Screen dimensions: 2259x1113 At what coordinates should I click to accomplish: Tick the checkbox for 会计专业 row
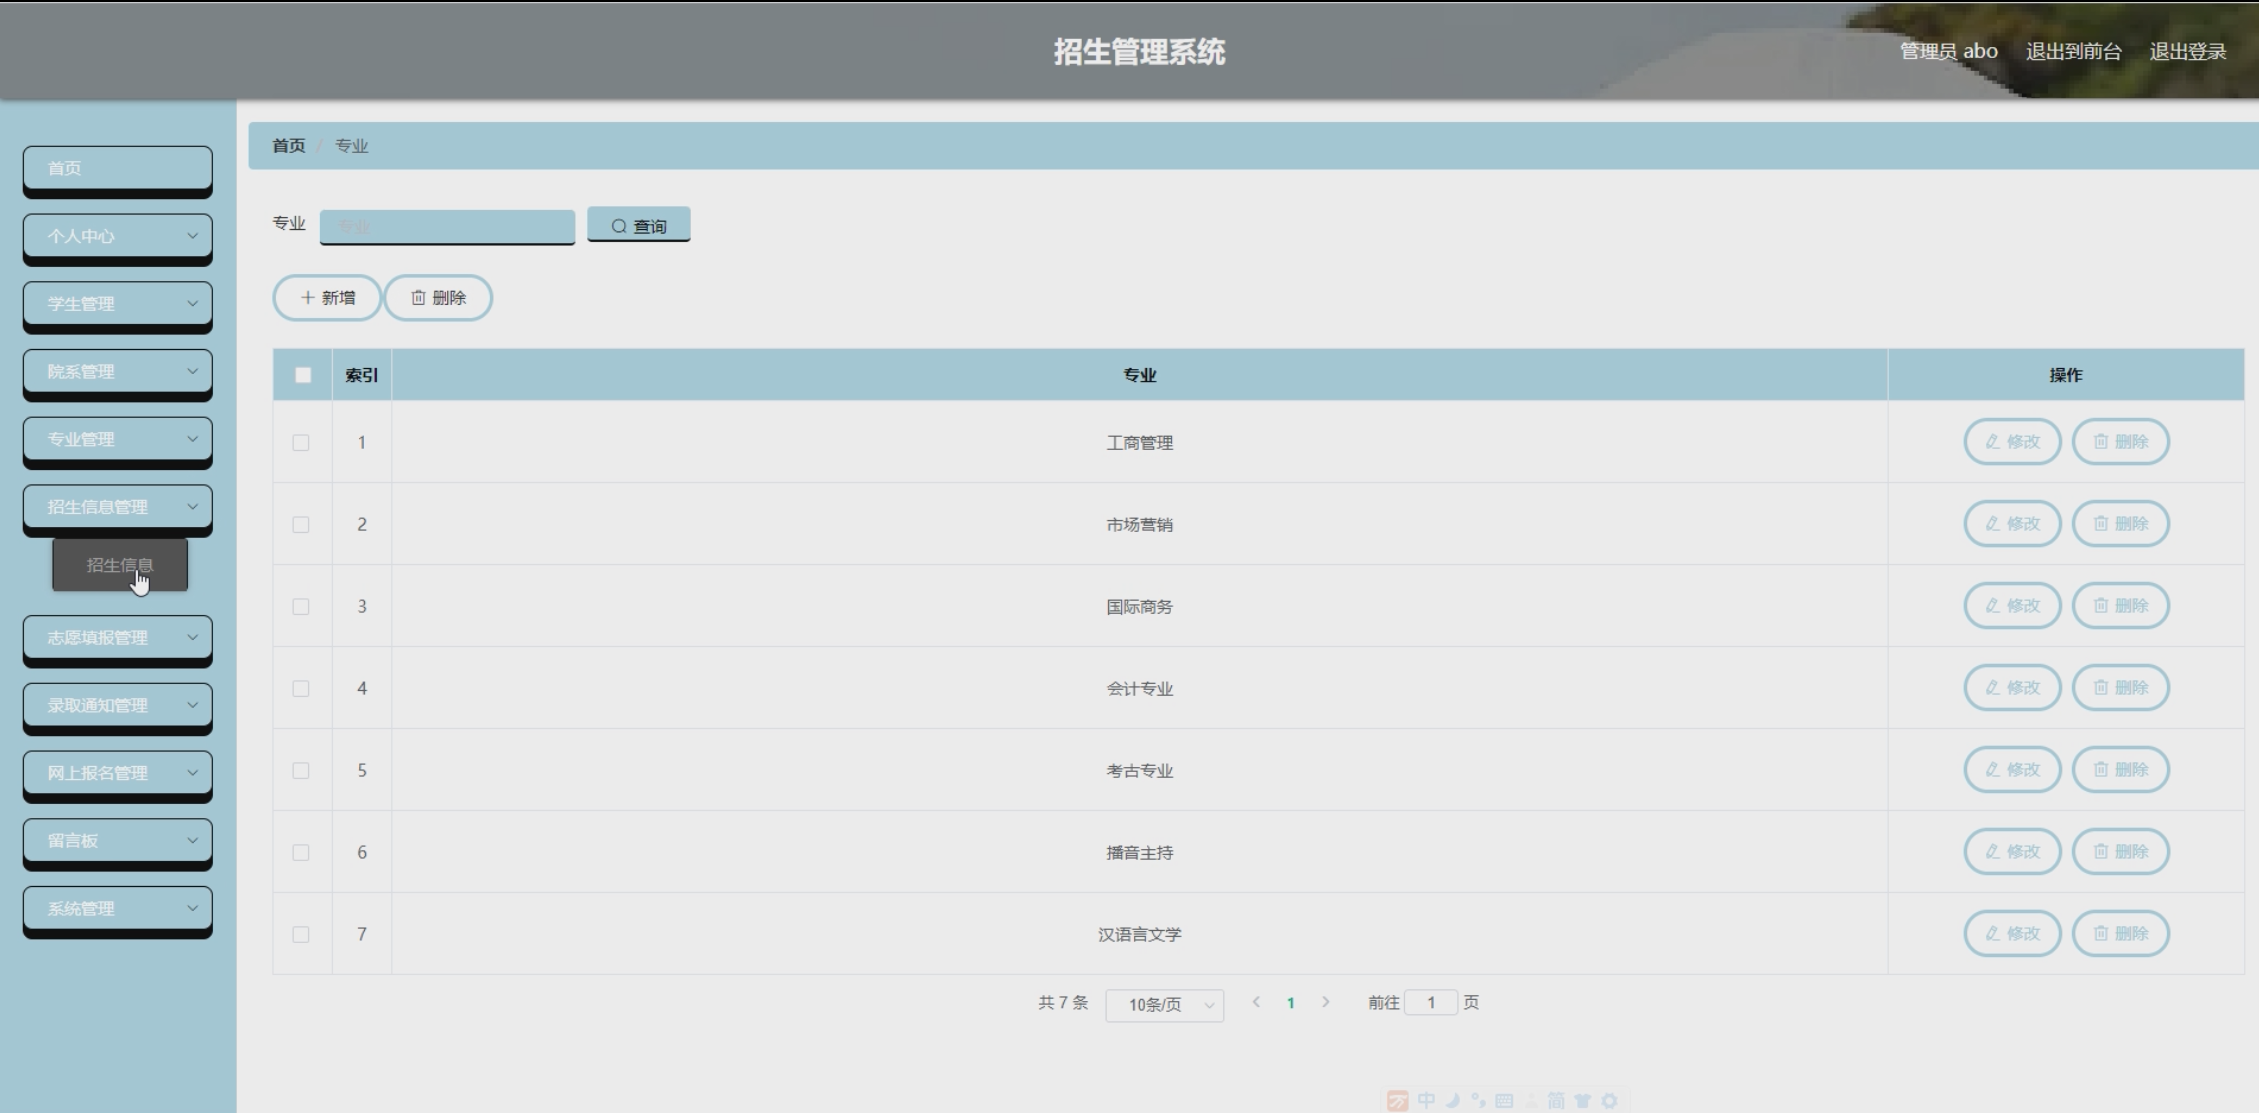[301, 688]
